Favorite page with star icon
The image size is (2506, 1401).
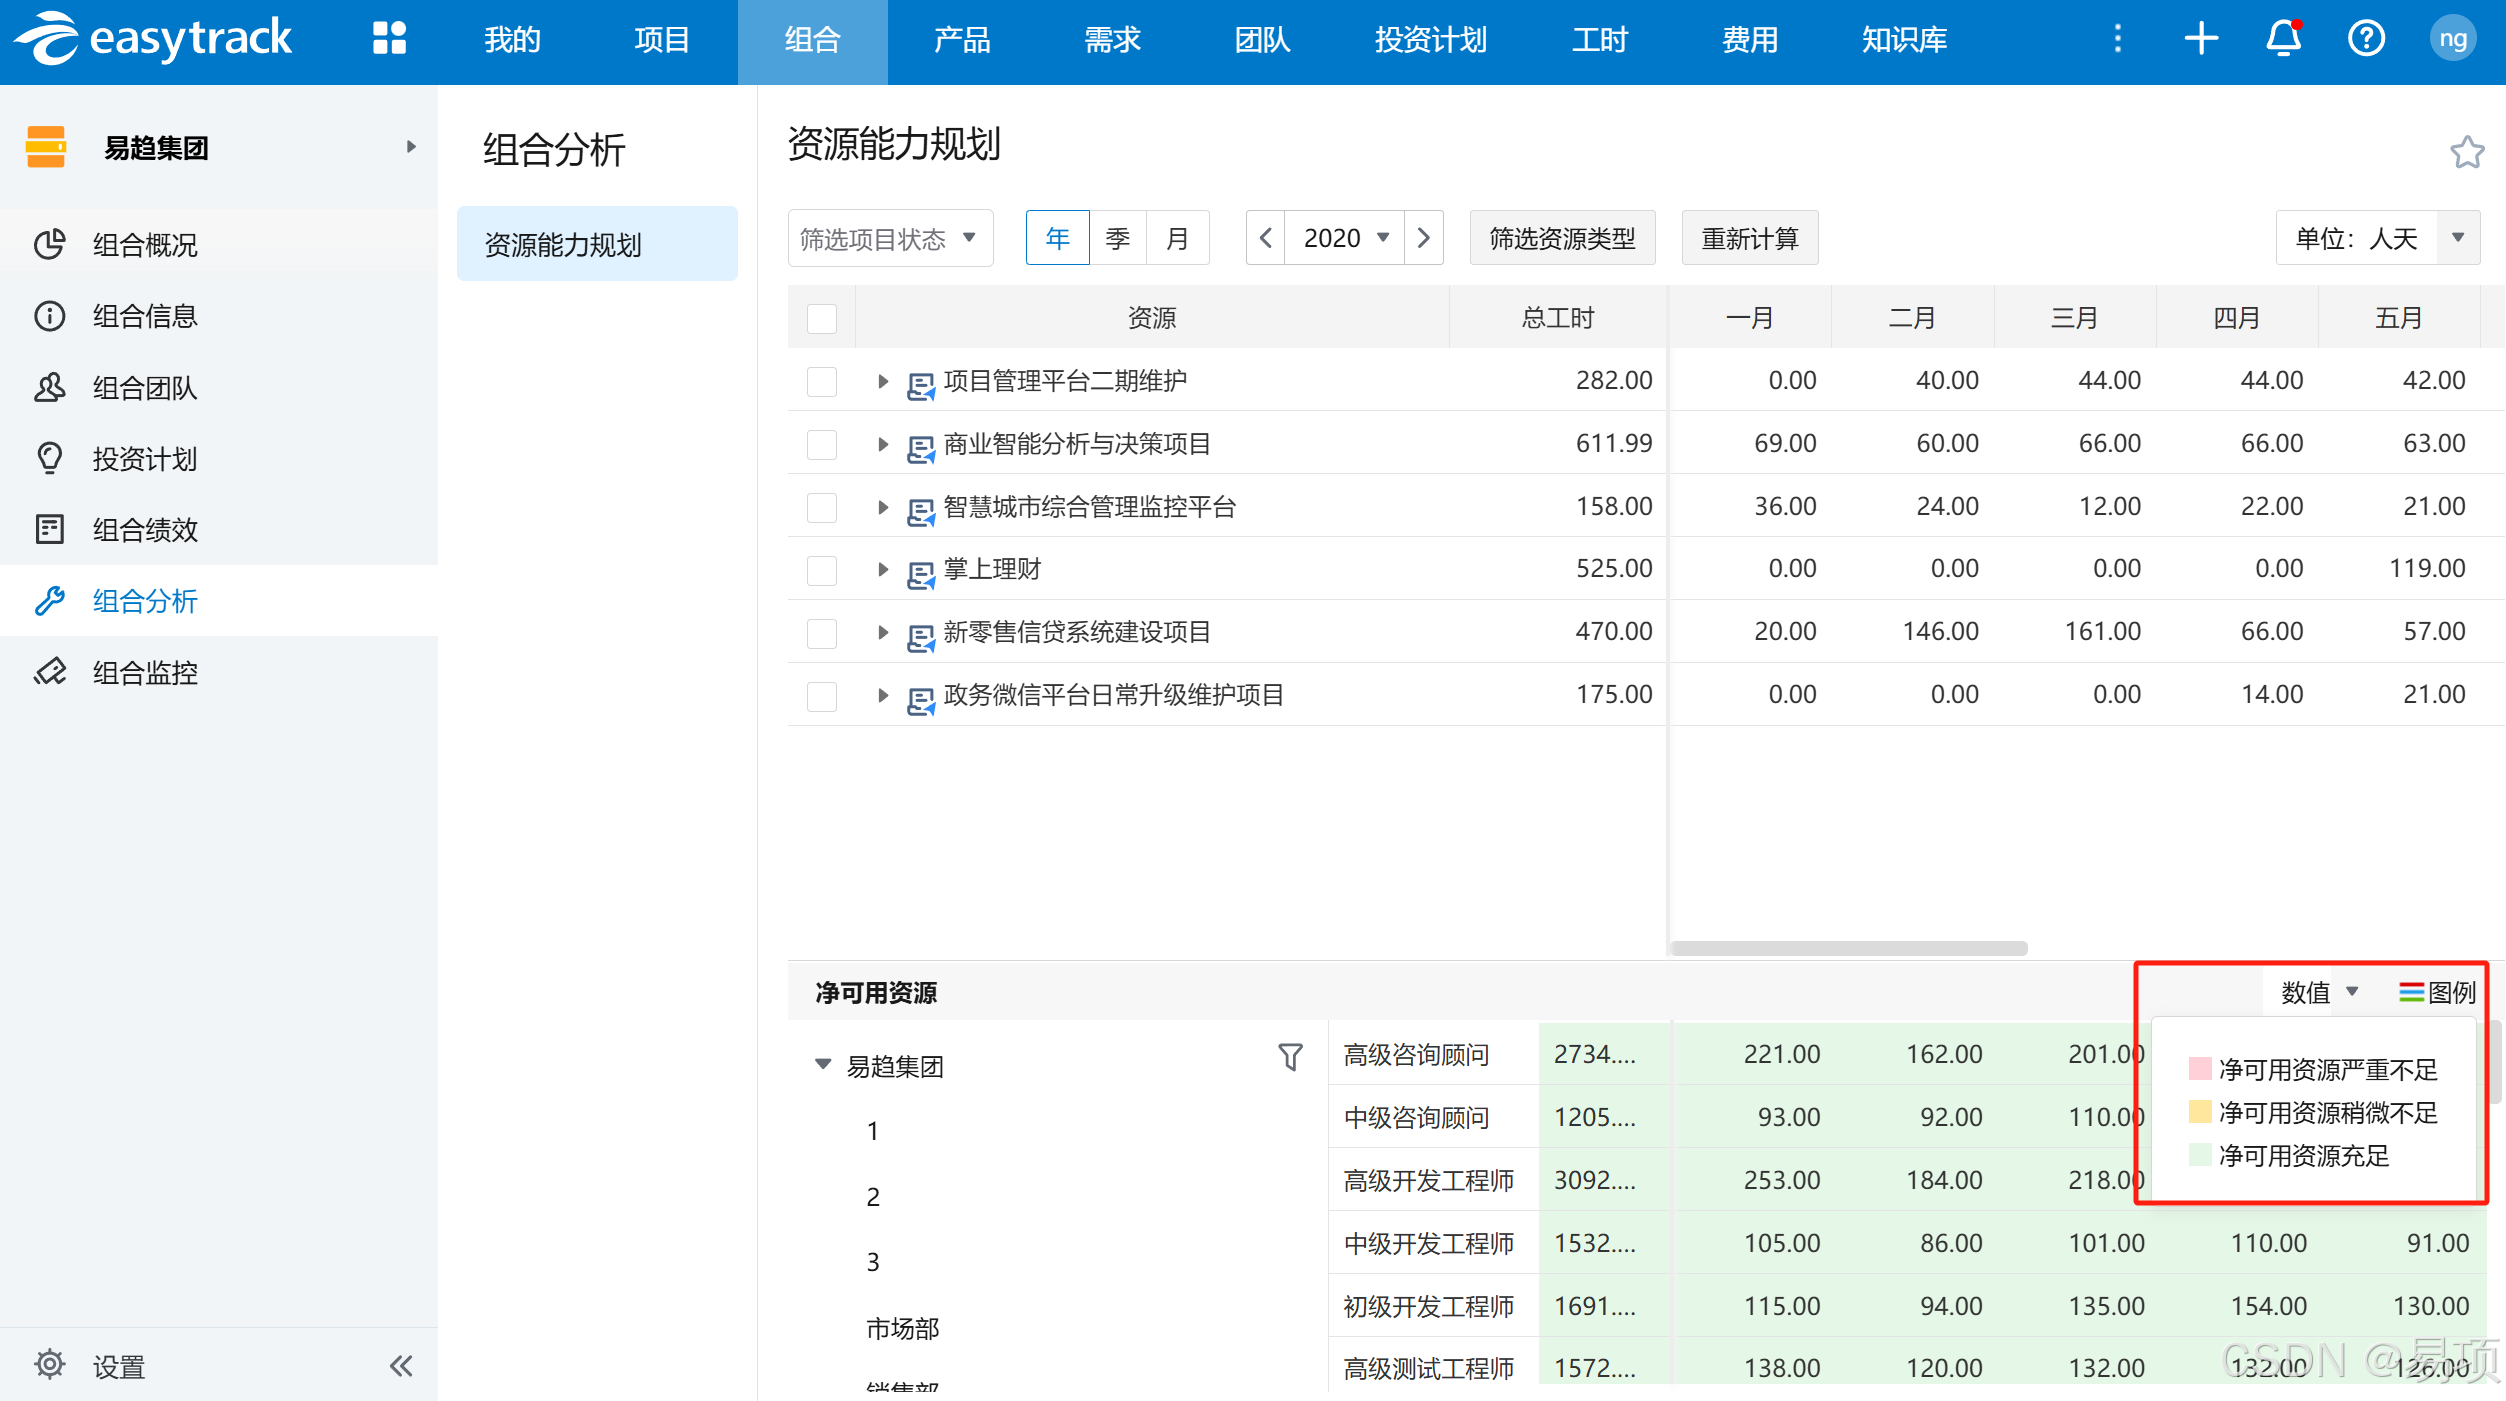coord(2466,152)
